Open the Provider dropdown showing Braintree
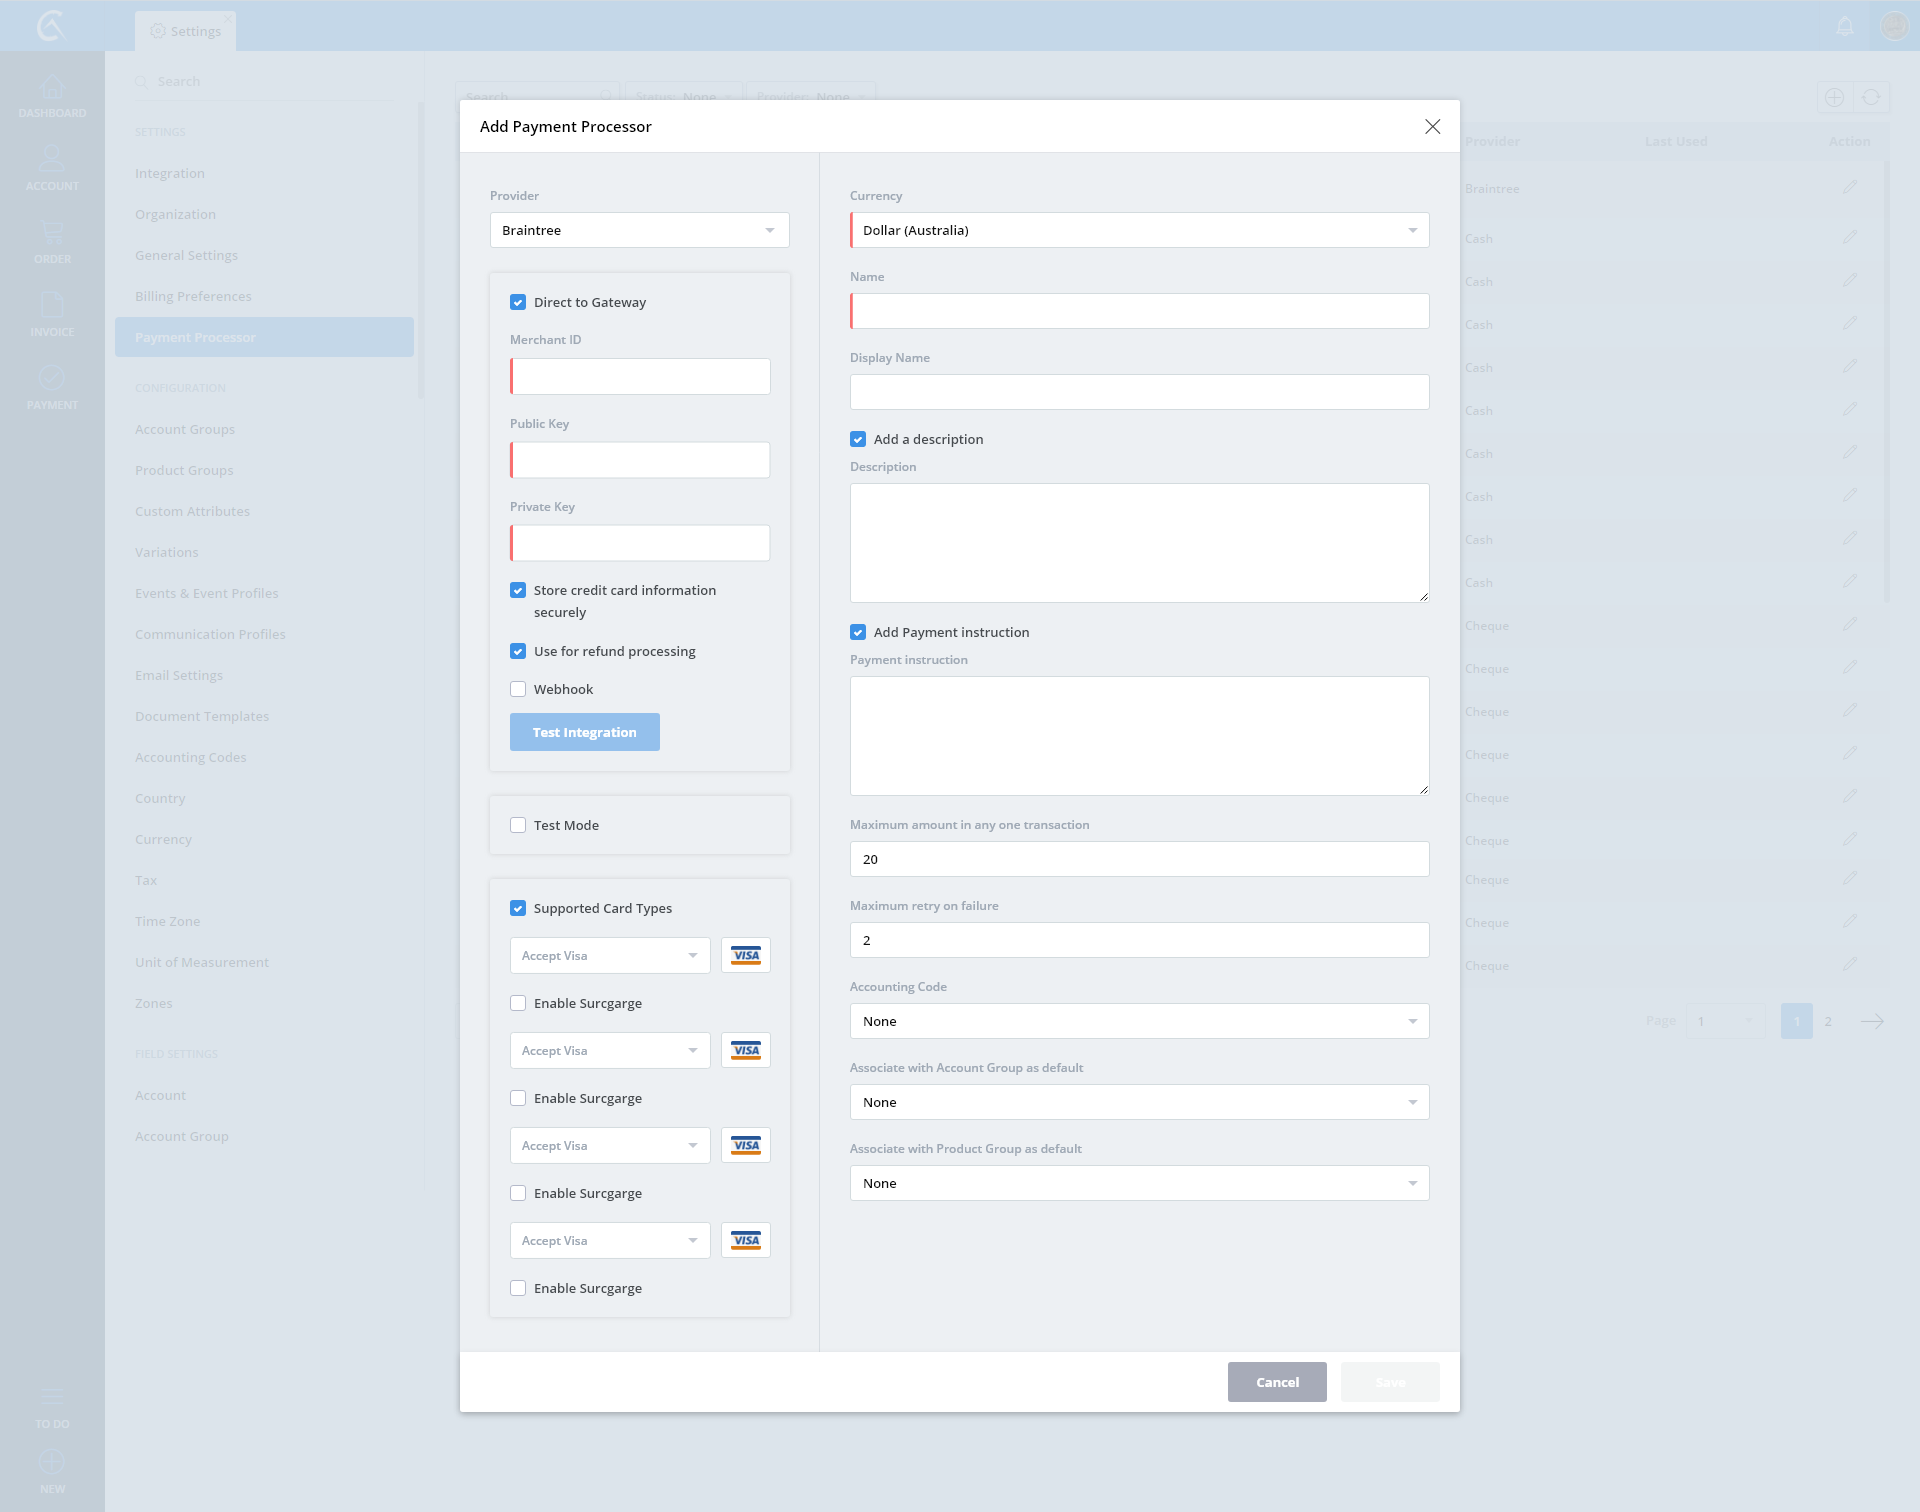This screenshot has height=1512, width=1920. point(640,230)
